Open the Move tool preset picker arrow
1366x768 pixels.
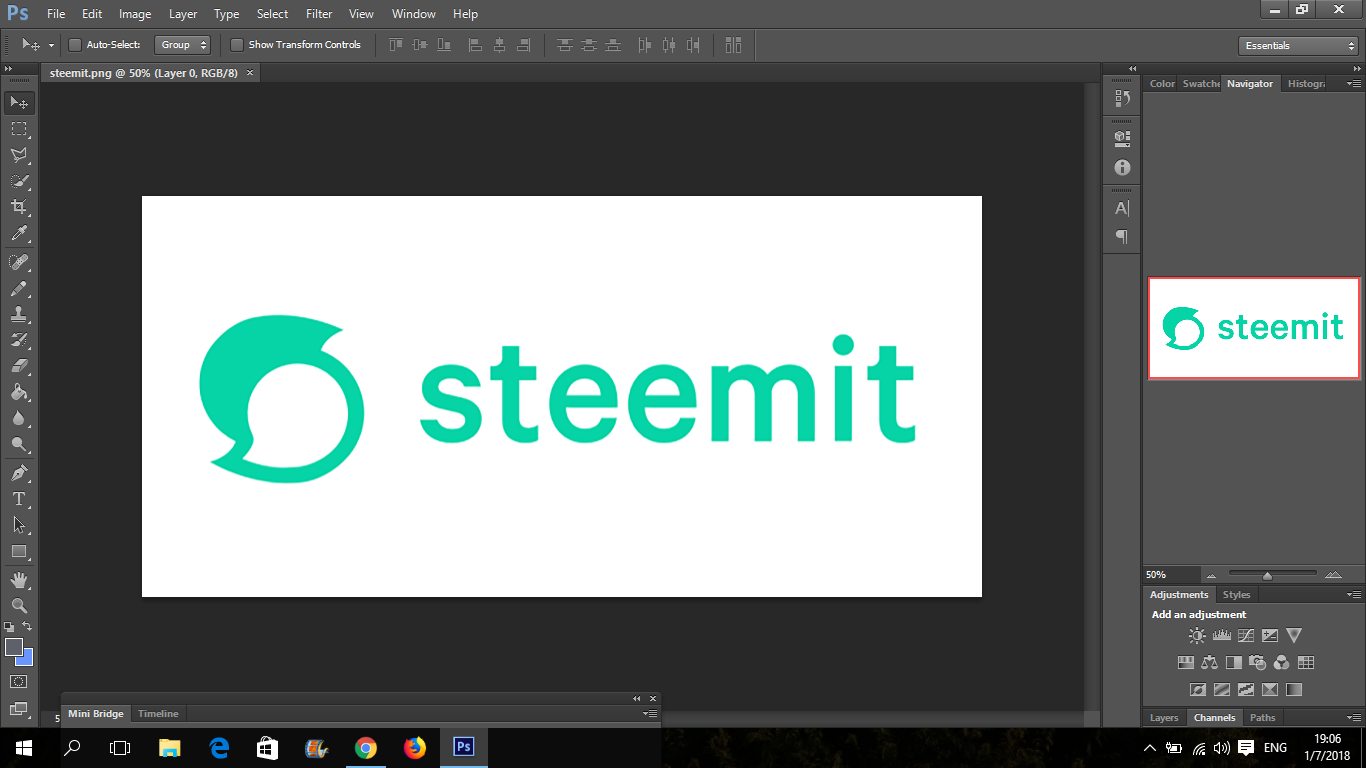click(51, 46)
